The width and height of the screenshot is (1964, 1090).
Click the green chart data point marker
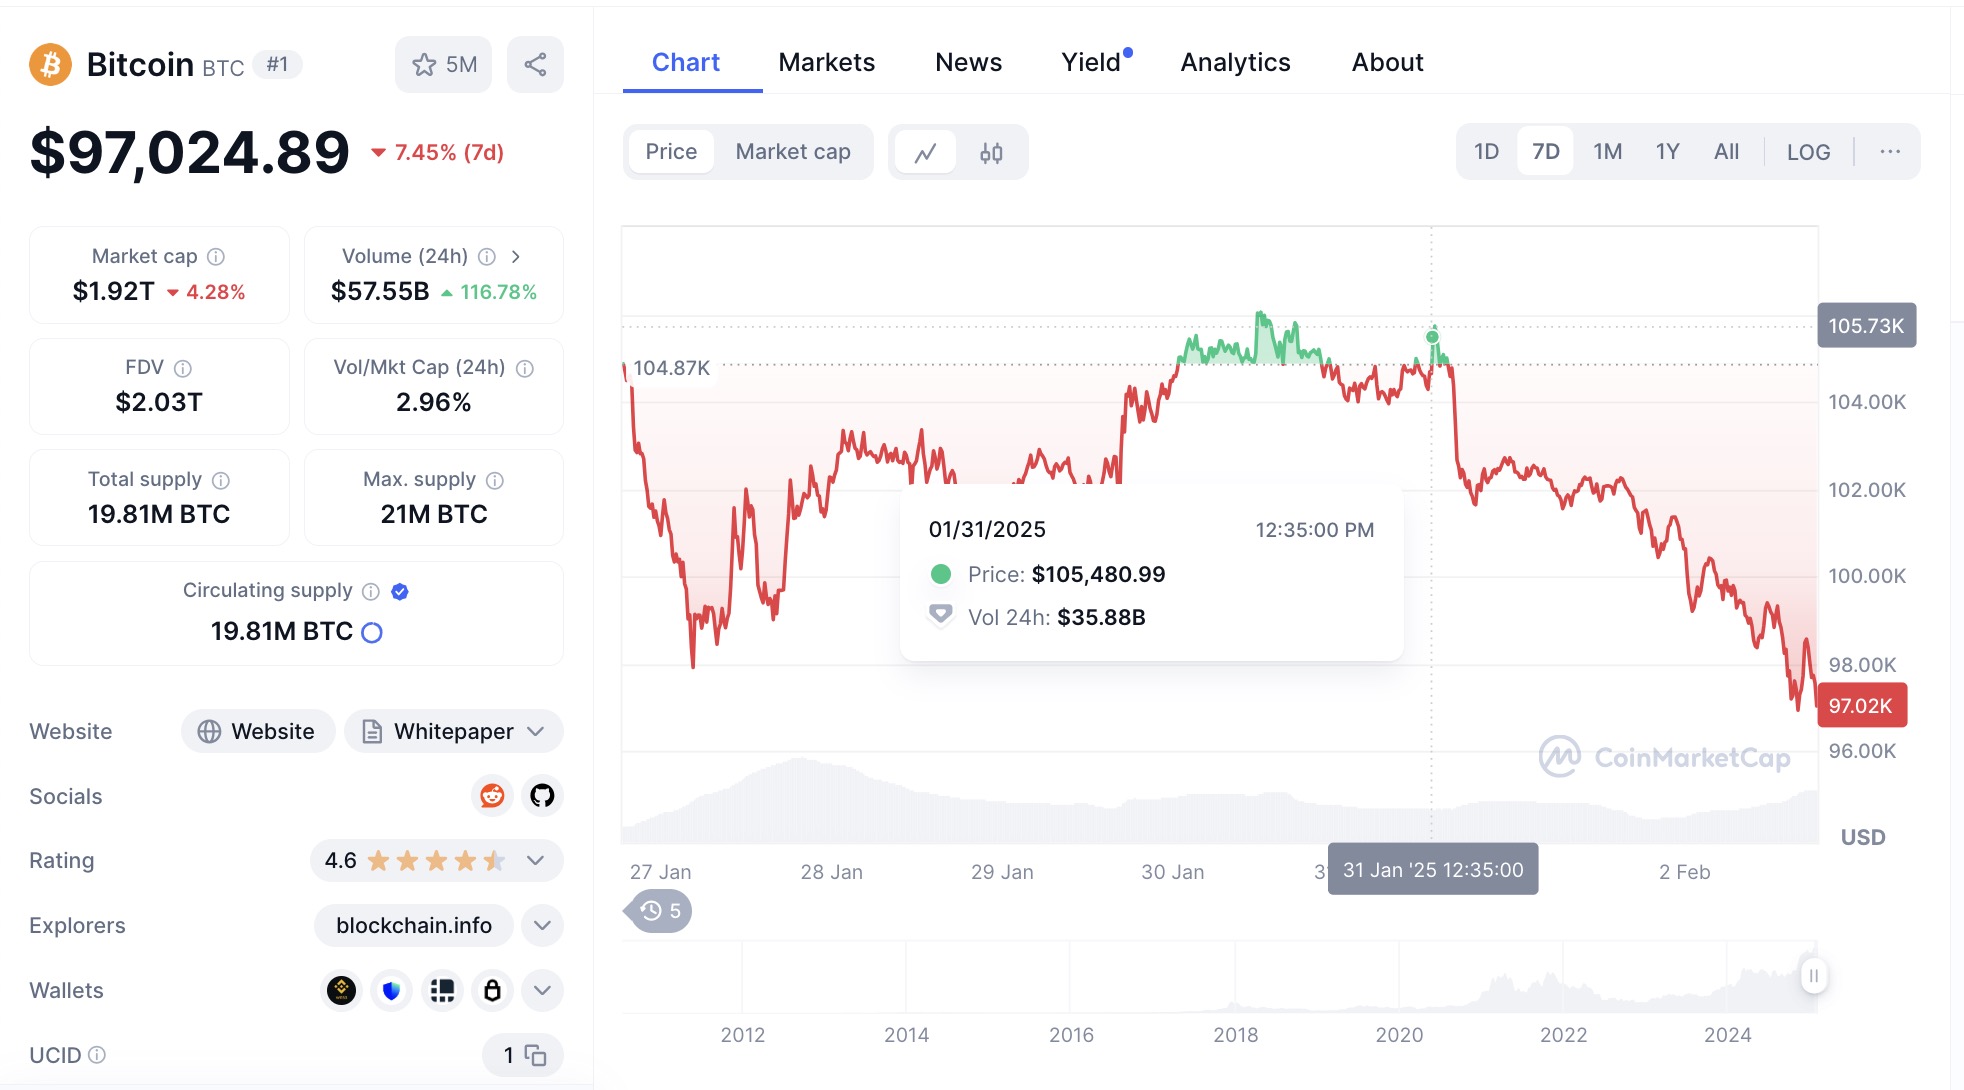pyautogui.click(x=1432, y=337)
